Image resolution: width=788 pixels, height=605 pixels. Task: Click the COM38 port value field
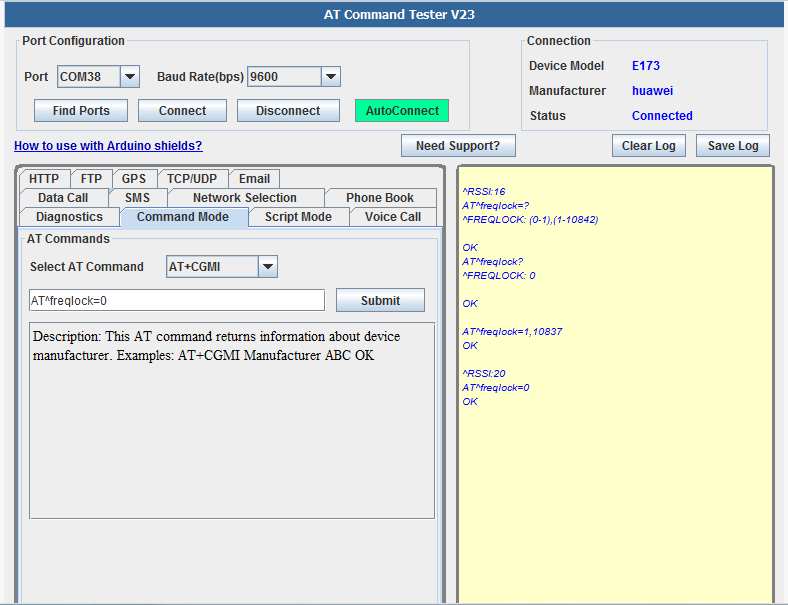(x=89, y=77)
